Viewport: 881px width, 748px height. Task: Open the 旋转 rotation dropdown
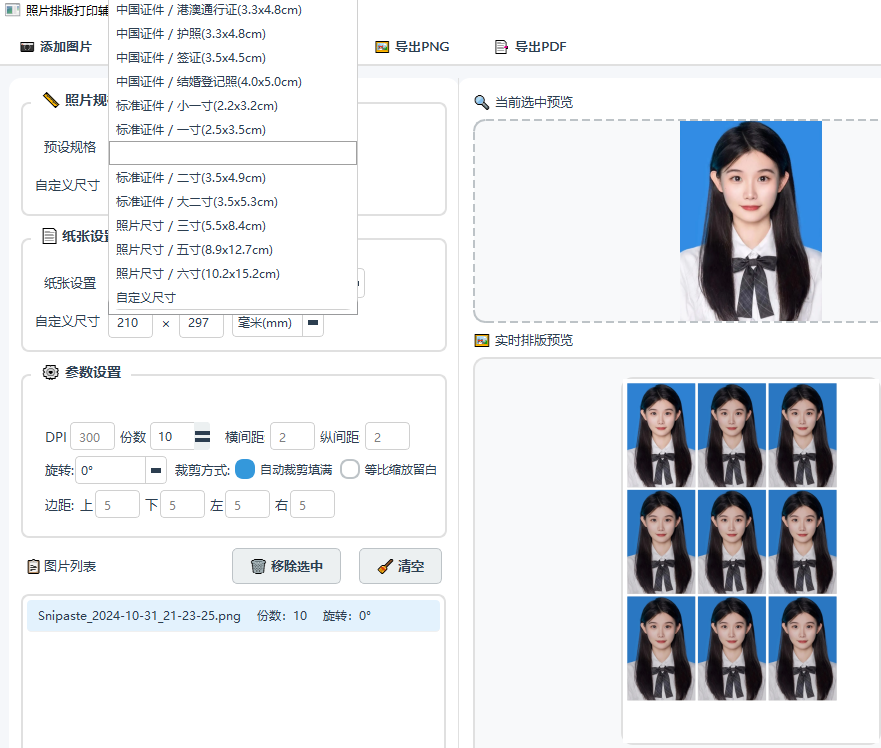pos(156,470)
